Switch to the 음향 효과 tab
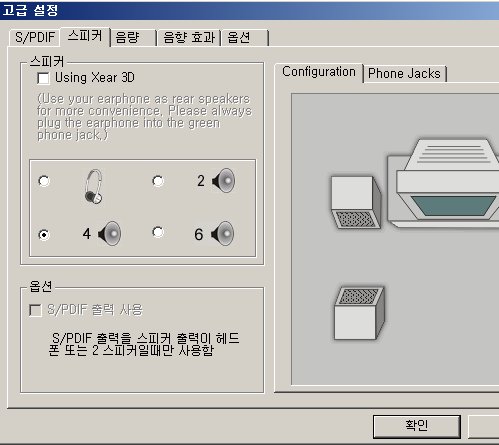 click(x=189, y=37)
